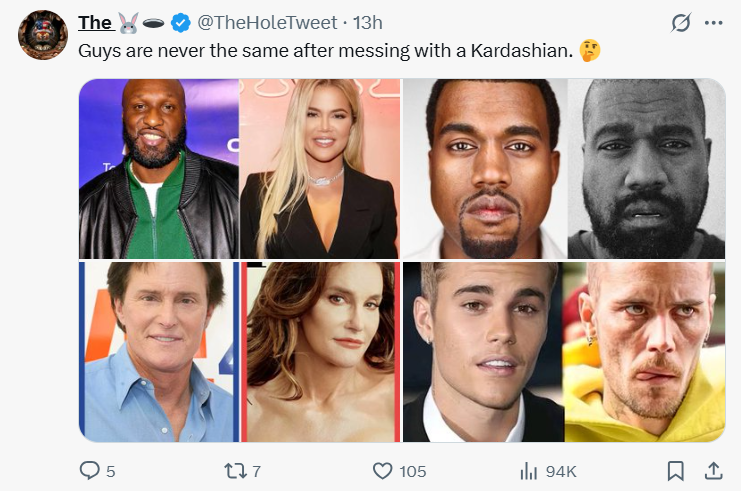Open photo of man in green jacket

point(158,168)
